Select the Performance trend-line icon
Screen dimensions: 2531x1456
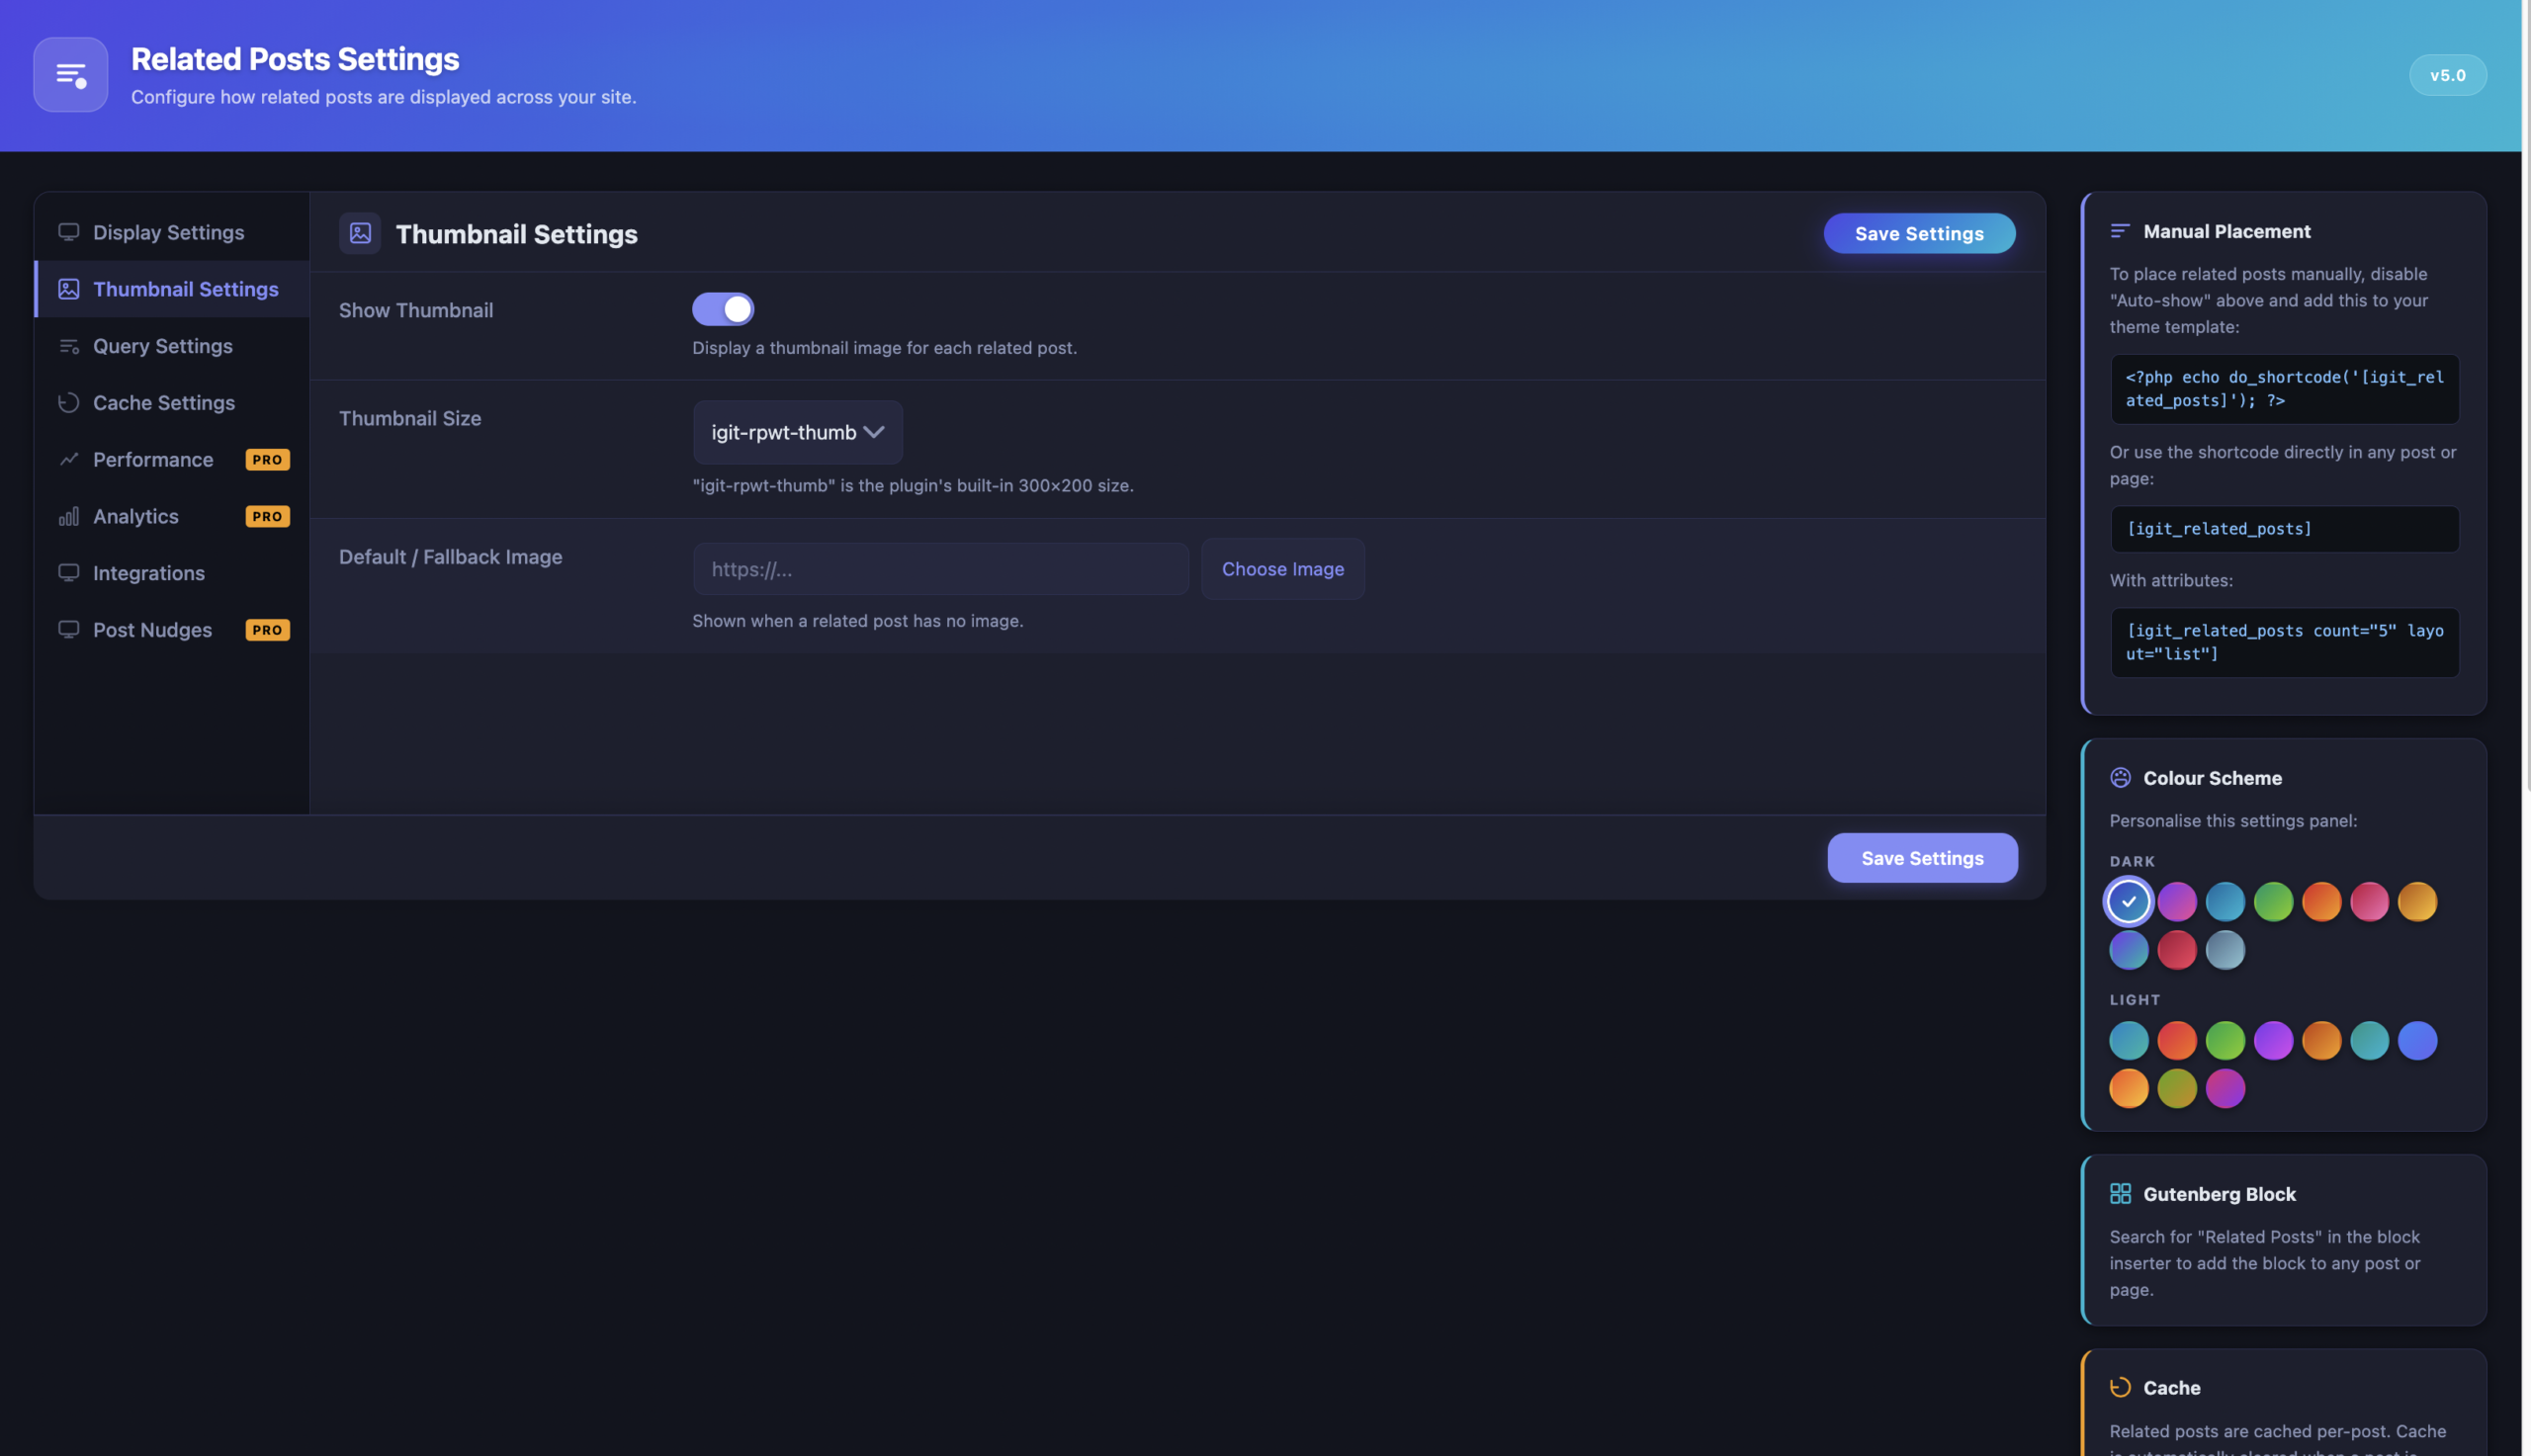click(68, 460)
